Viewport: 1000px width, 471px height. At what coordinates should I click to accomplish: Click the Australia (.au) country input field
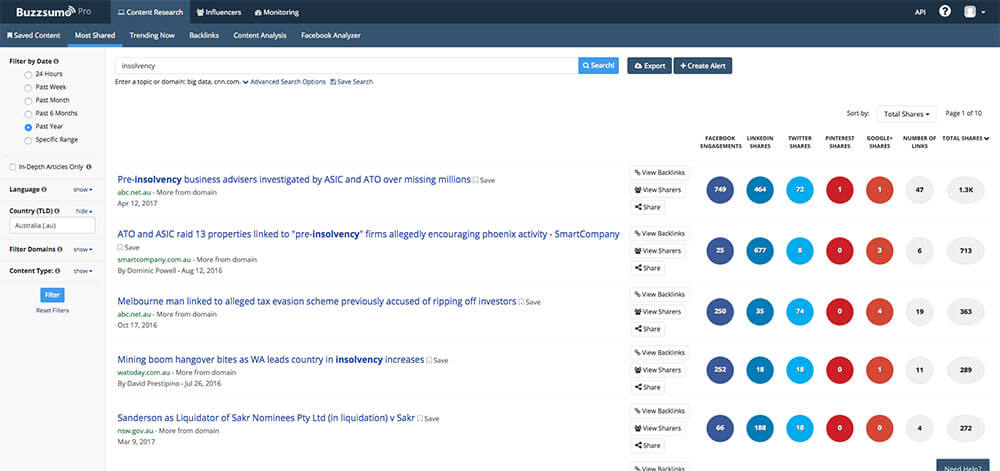coord(52,226)
